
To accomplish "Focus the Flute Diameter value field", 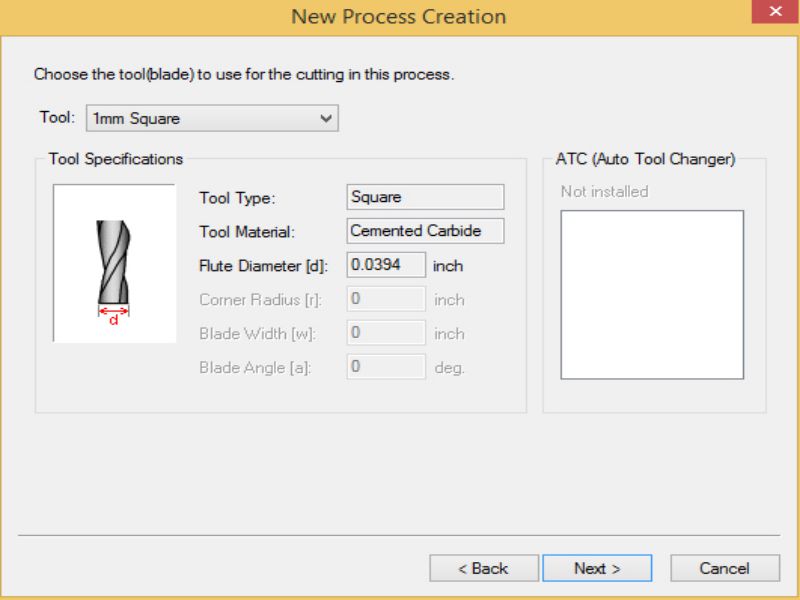I will [x=386, y=265].
